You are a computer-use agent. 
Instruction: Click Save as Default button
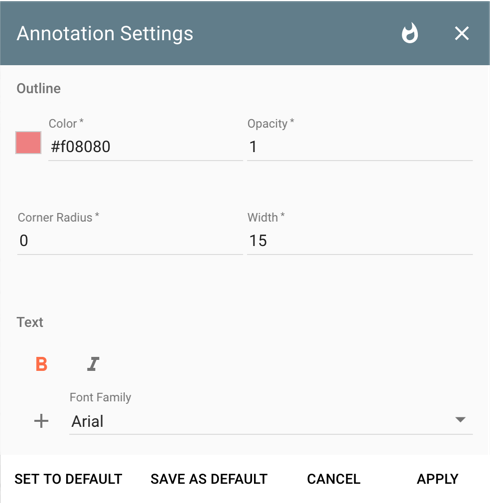pos(209,479)
